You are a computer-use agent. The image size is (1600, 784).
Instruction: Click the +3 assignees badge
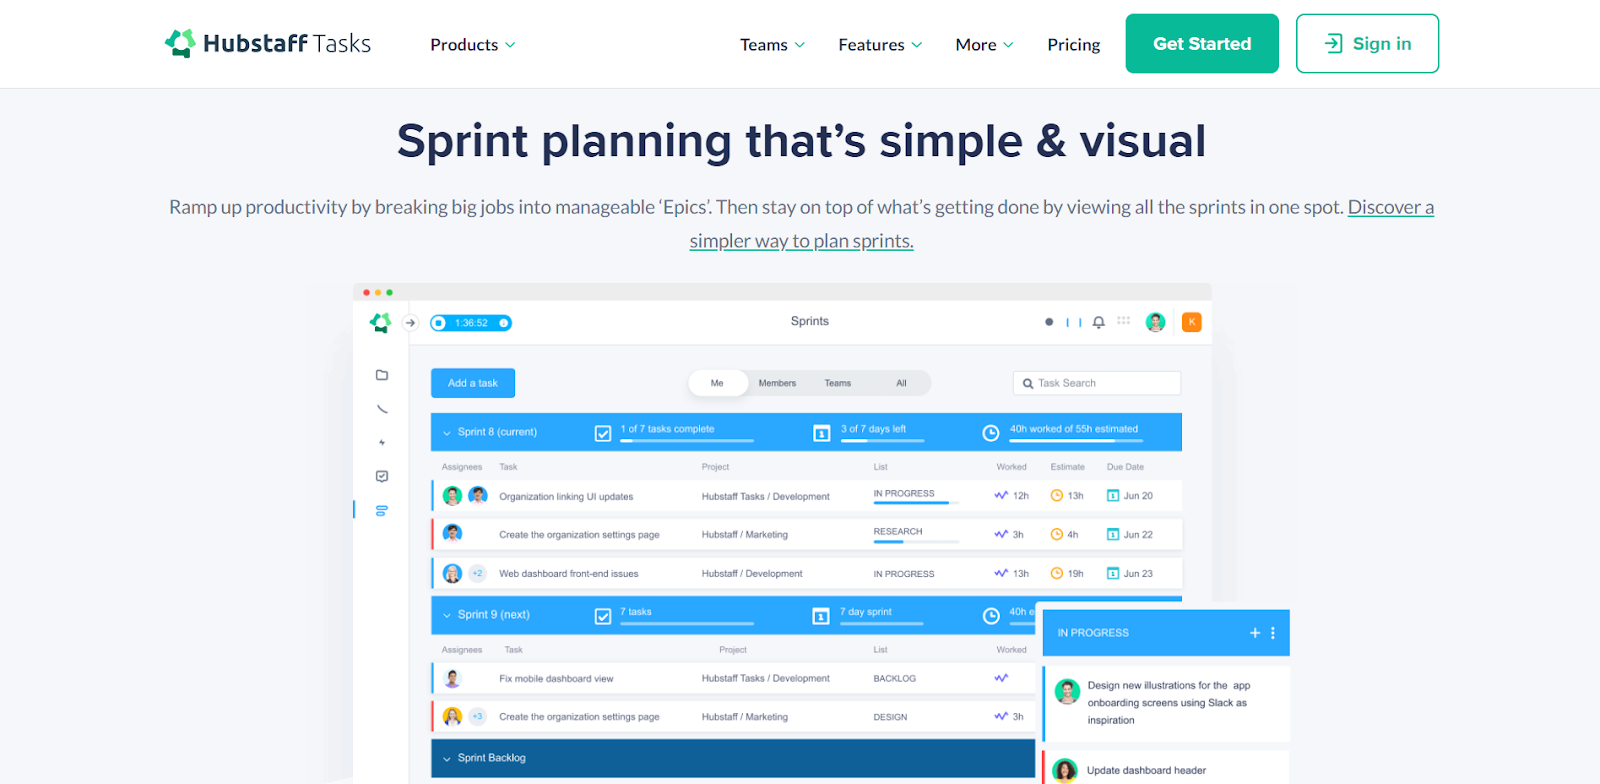478,717
